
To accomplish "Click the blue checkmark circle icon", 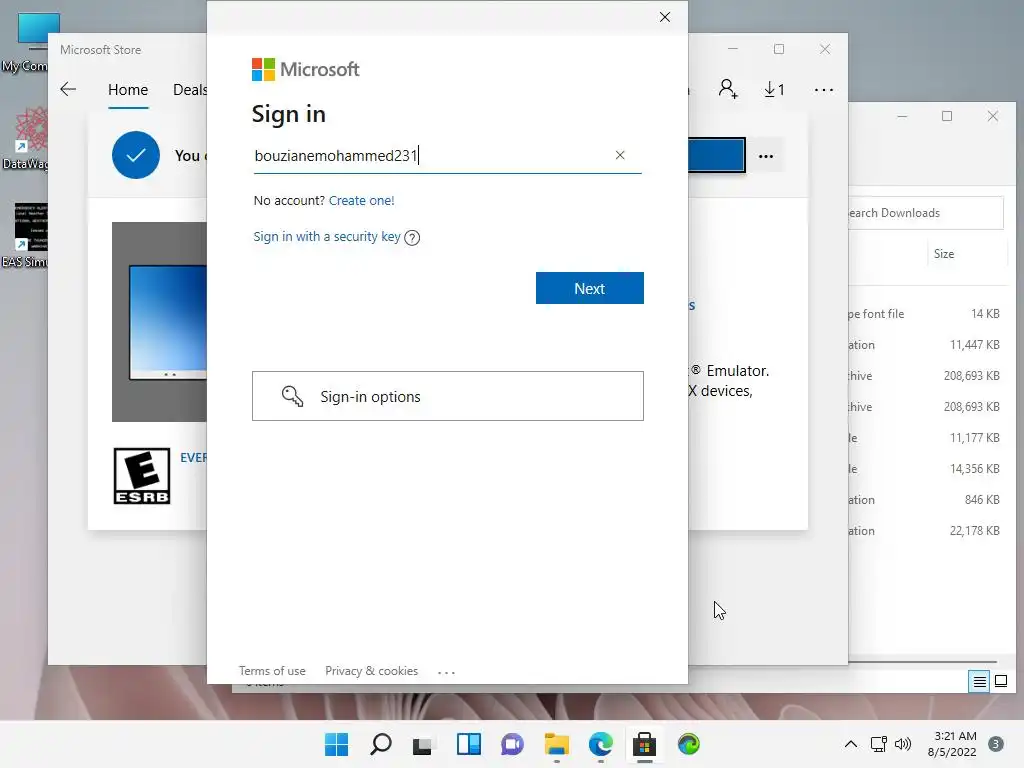I will tap(135, 155).
